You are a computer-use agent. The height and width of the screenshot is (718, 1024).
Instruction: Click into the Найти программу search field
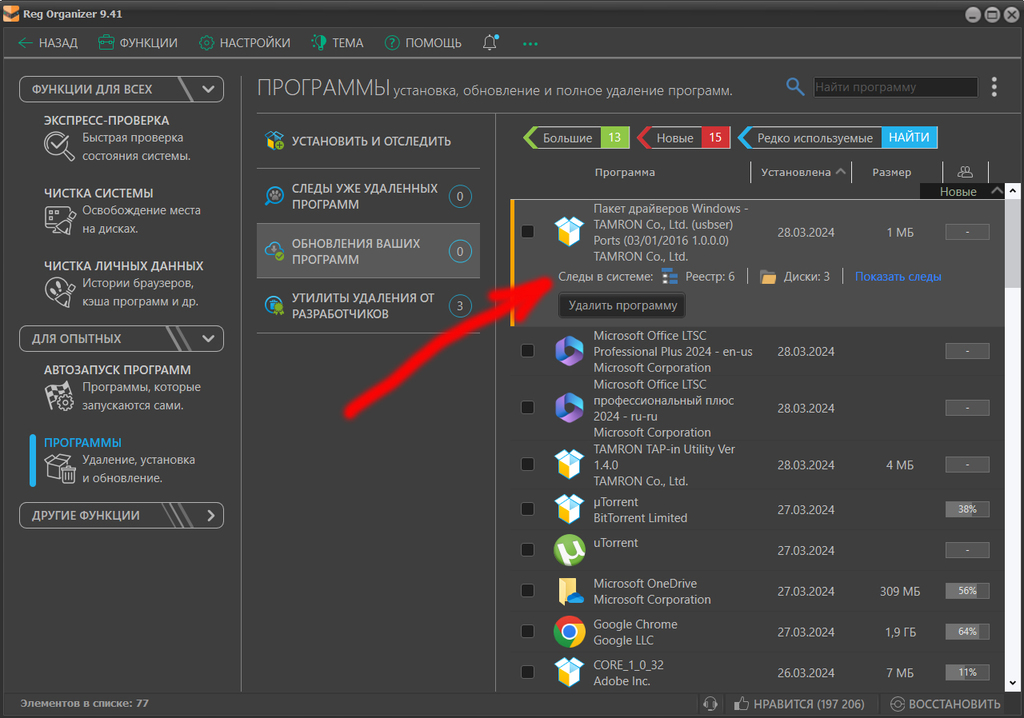[895, 87]
